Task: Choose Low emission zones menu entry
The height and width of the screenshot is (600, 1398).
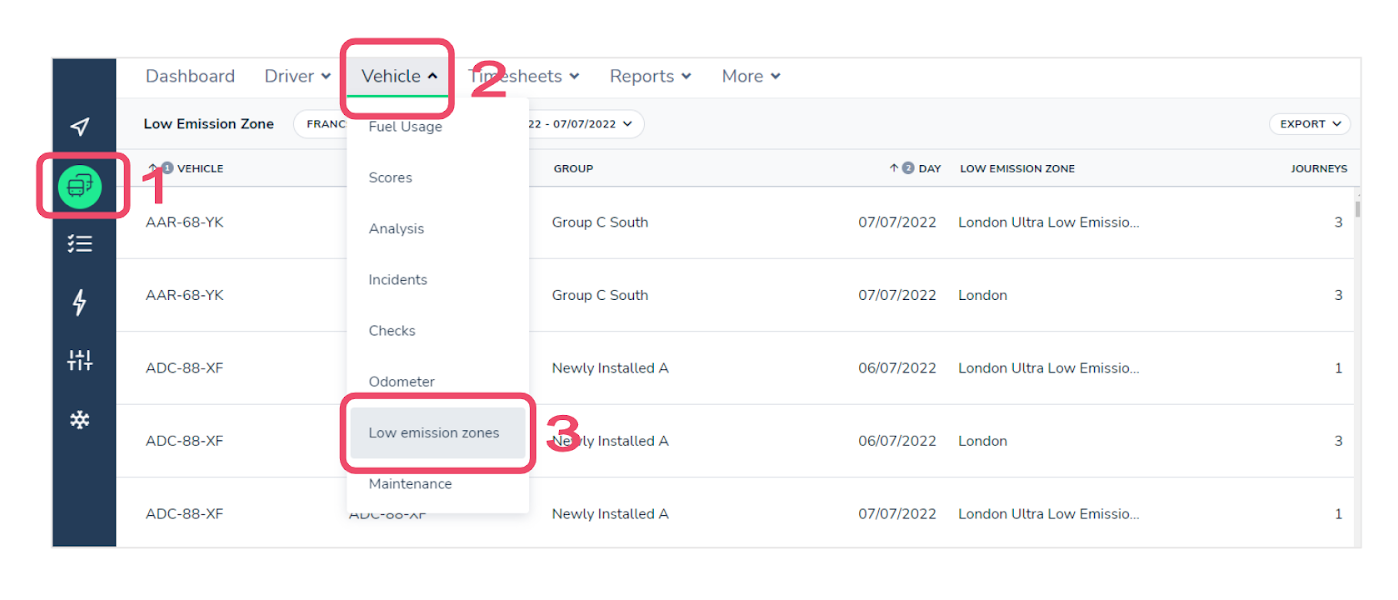Action: [x=438, y=433]
